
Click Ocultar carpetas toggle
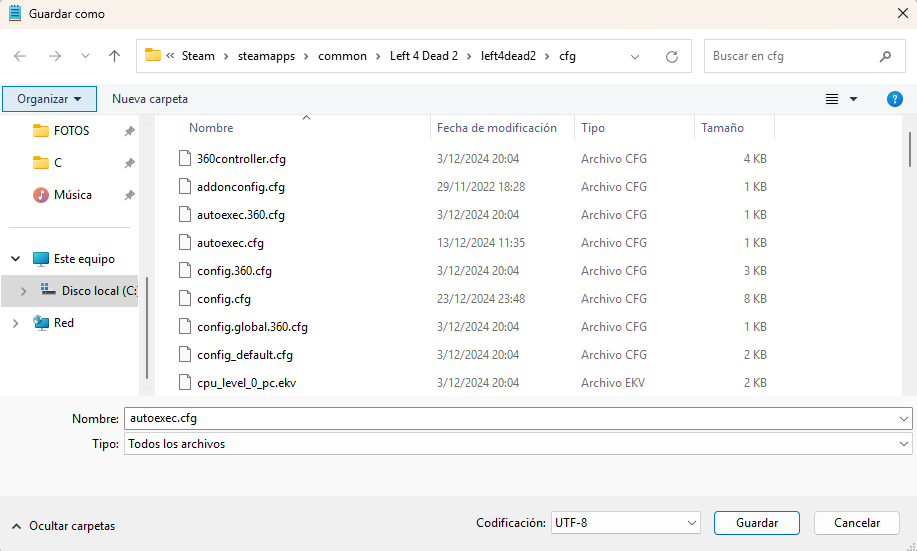pyautogui.click(x=63, y=525)
